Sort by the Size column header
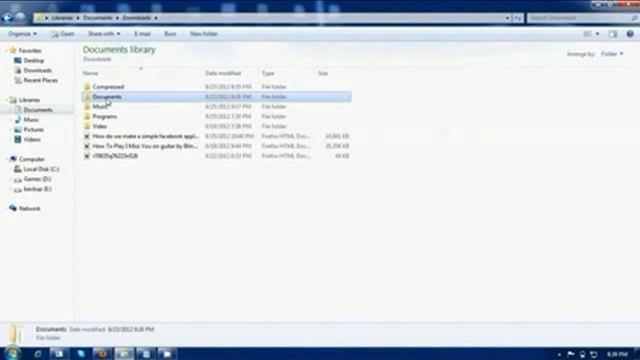The image size is (640, 360). click(x=322, y=73)
